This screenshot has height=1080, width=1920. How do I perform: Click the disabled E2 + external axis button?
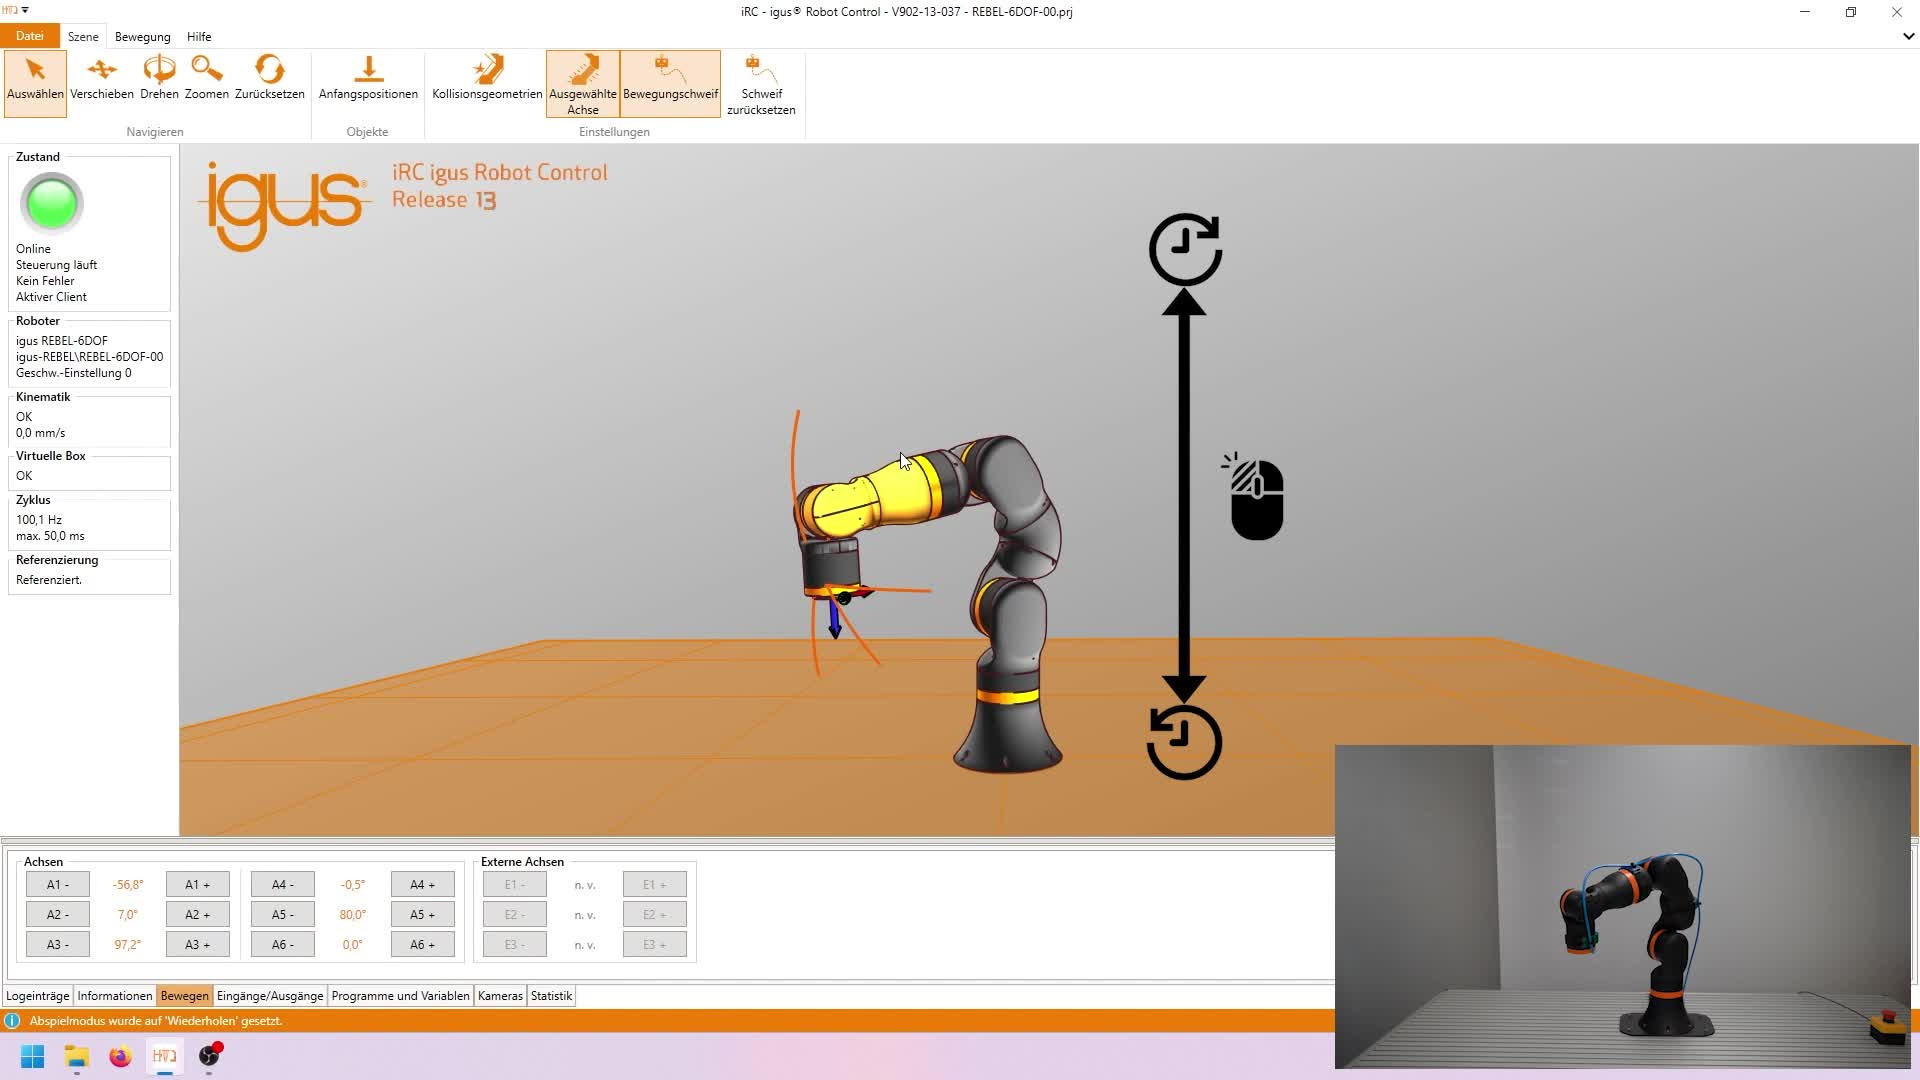[x=655, y=915]
